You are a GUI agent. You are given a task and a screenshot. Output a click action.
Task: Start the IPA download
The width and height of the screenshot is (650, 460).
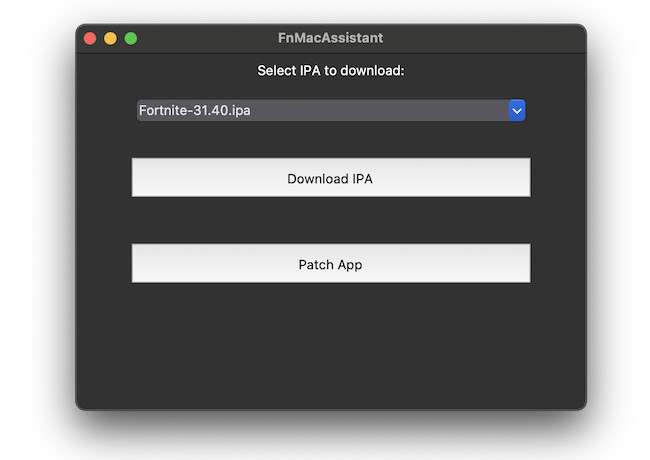pyautogui.click(x=331, y=178)
